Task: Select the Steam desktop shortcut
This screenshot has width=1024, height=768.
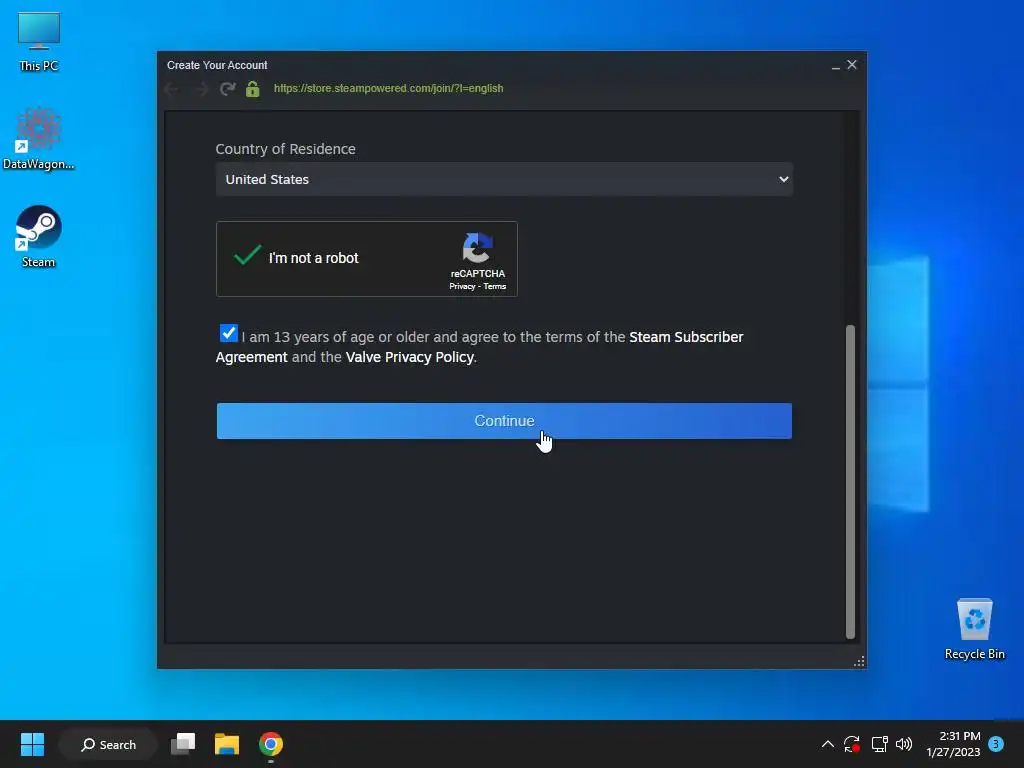Action: 39,236
